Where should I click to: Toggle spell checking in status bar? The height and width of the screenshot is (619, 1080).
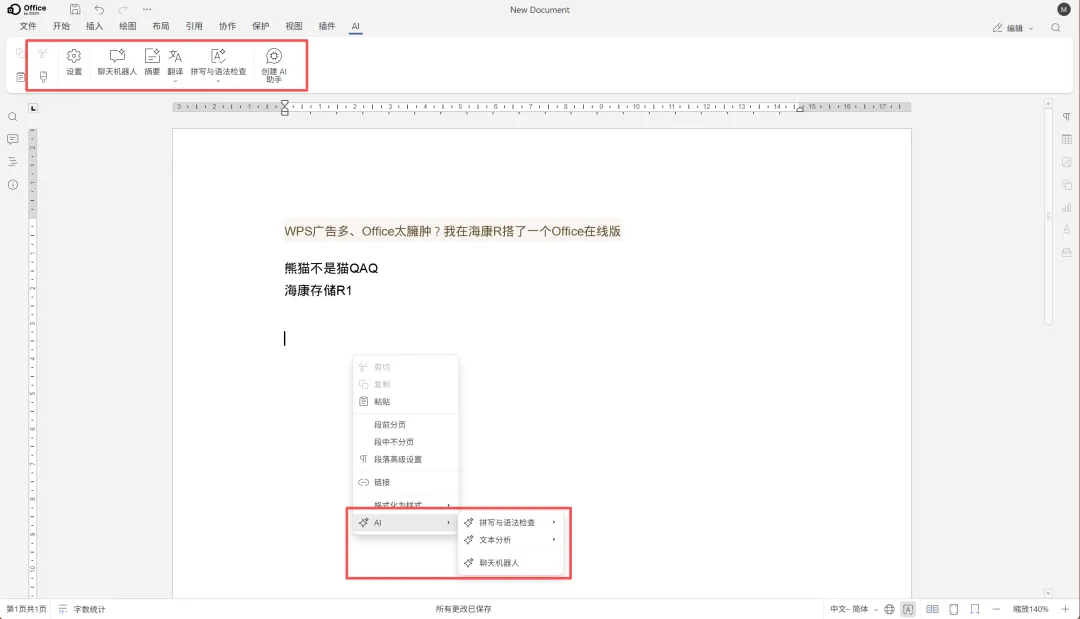point(908,609)
